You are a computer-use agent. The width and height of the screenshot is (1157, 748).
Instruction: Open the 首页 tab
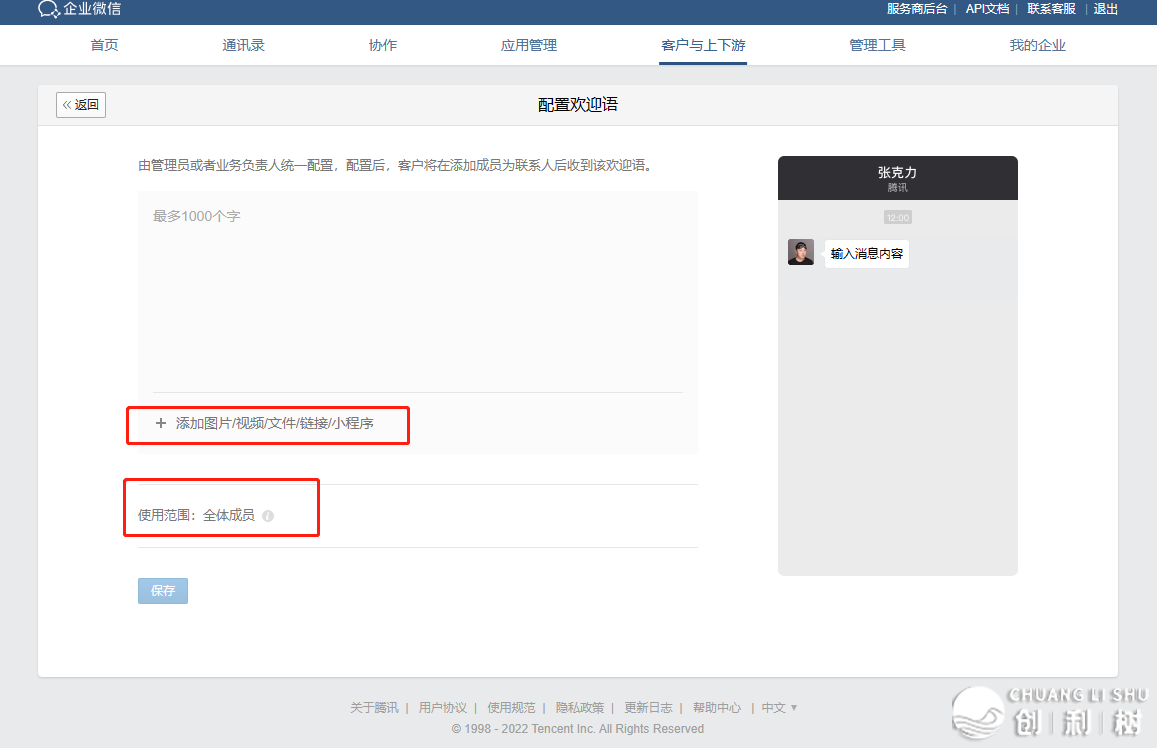104,46
